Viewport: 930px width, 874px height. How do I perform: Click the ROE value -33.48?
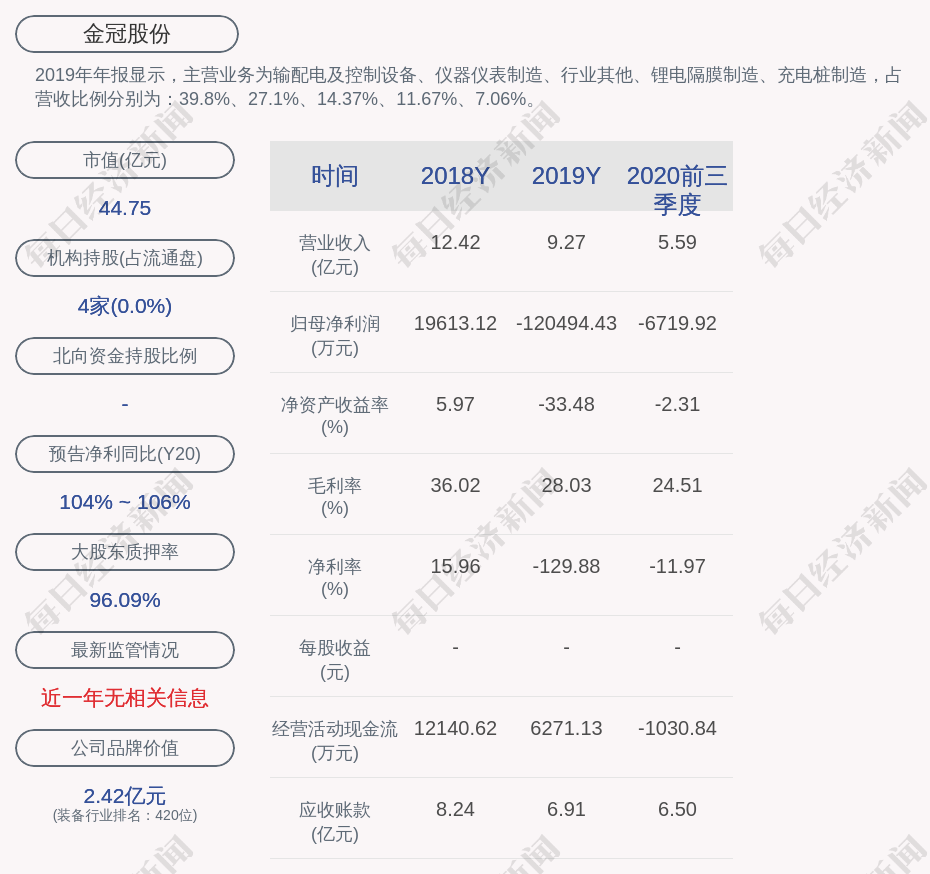[x=566, y=404]
